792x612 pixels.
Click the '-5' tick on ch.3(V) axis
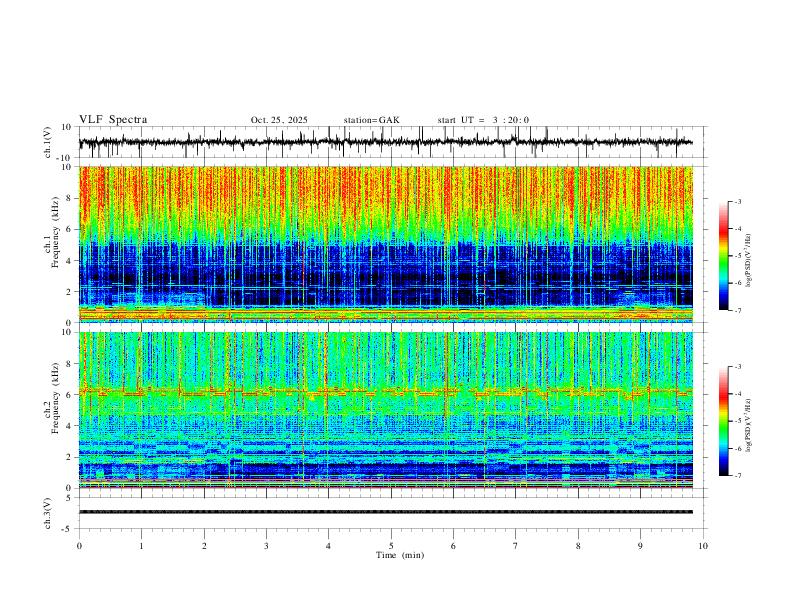[x=68, y=529]
